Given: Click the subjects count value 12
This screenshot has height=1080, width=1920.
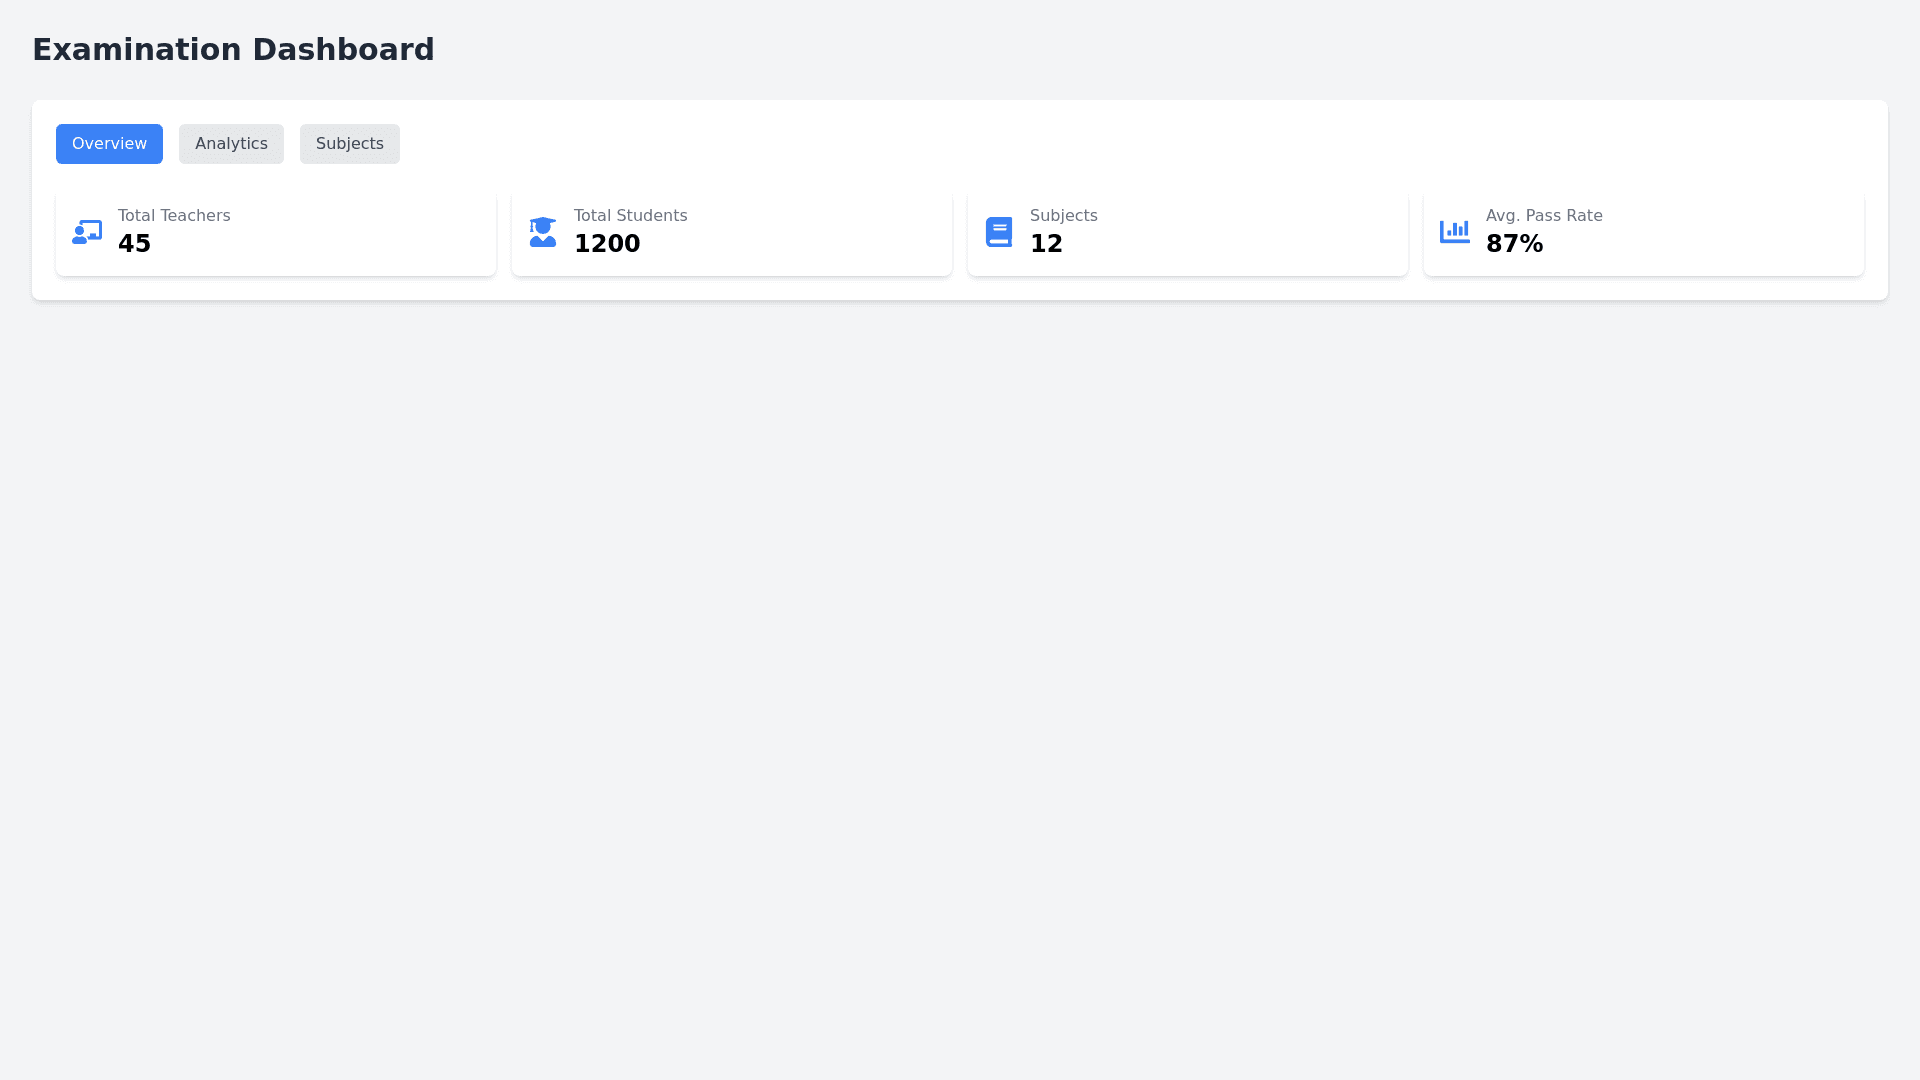Looking at the screenshot, I should (x=1046, y=244).
